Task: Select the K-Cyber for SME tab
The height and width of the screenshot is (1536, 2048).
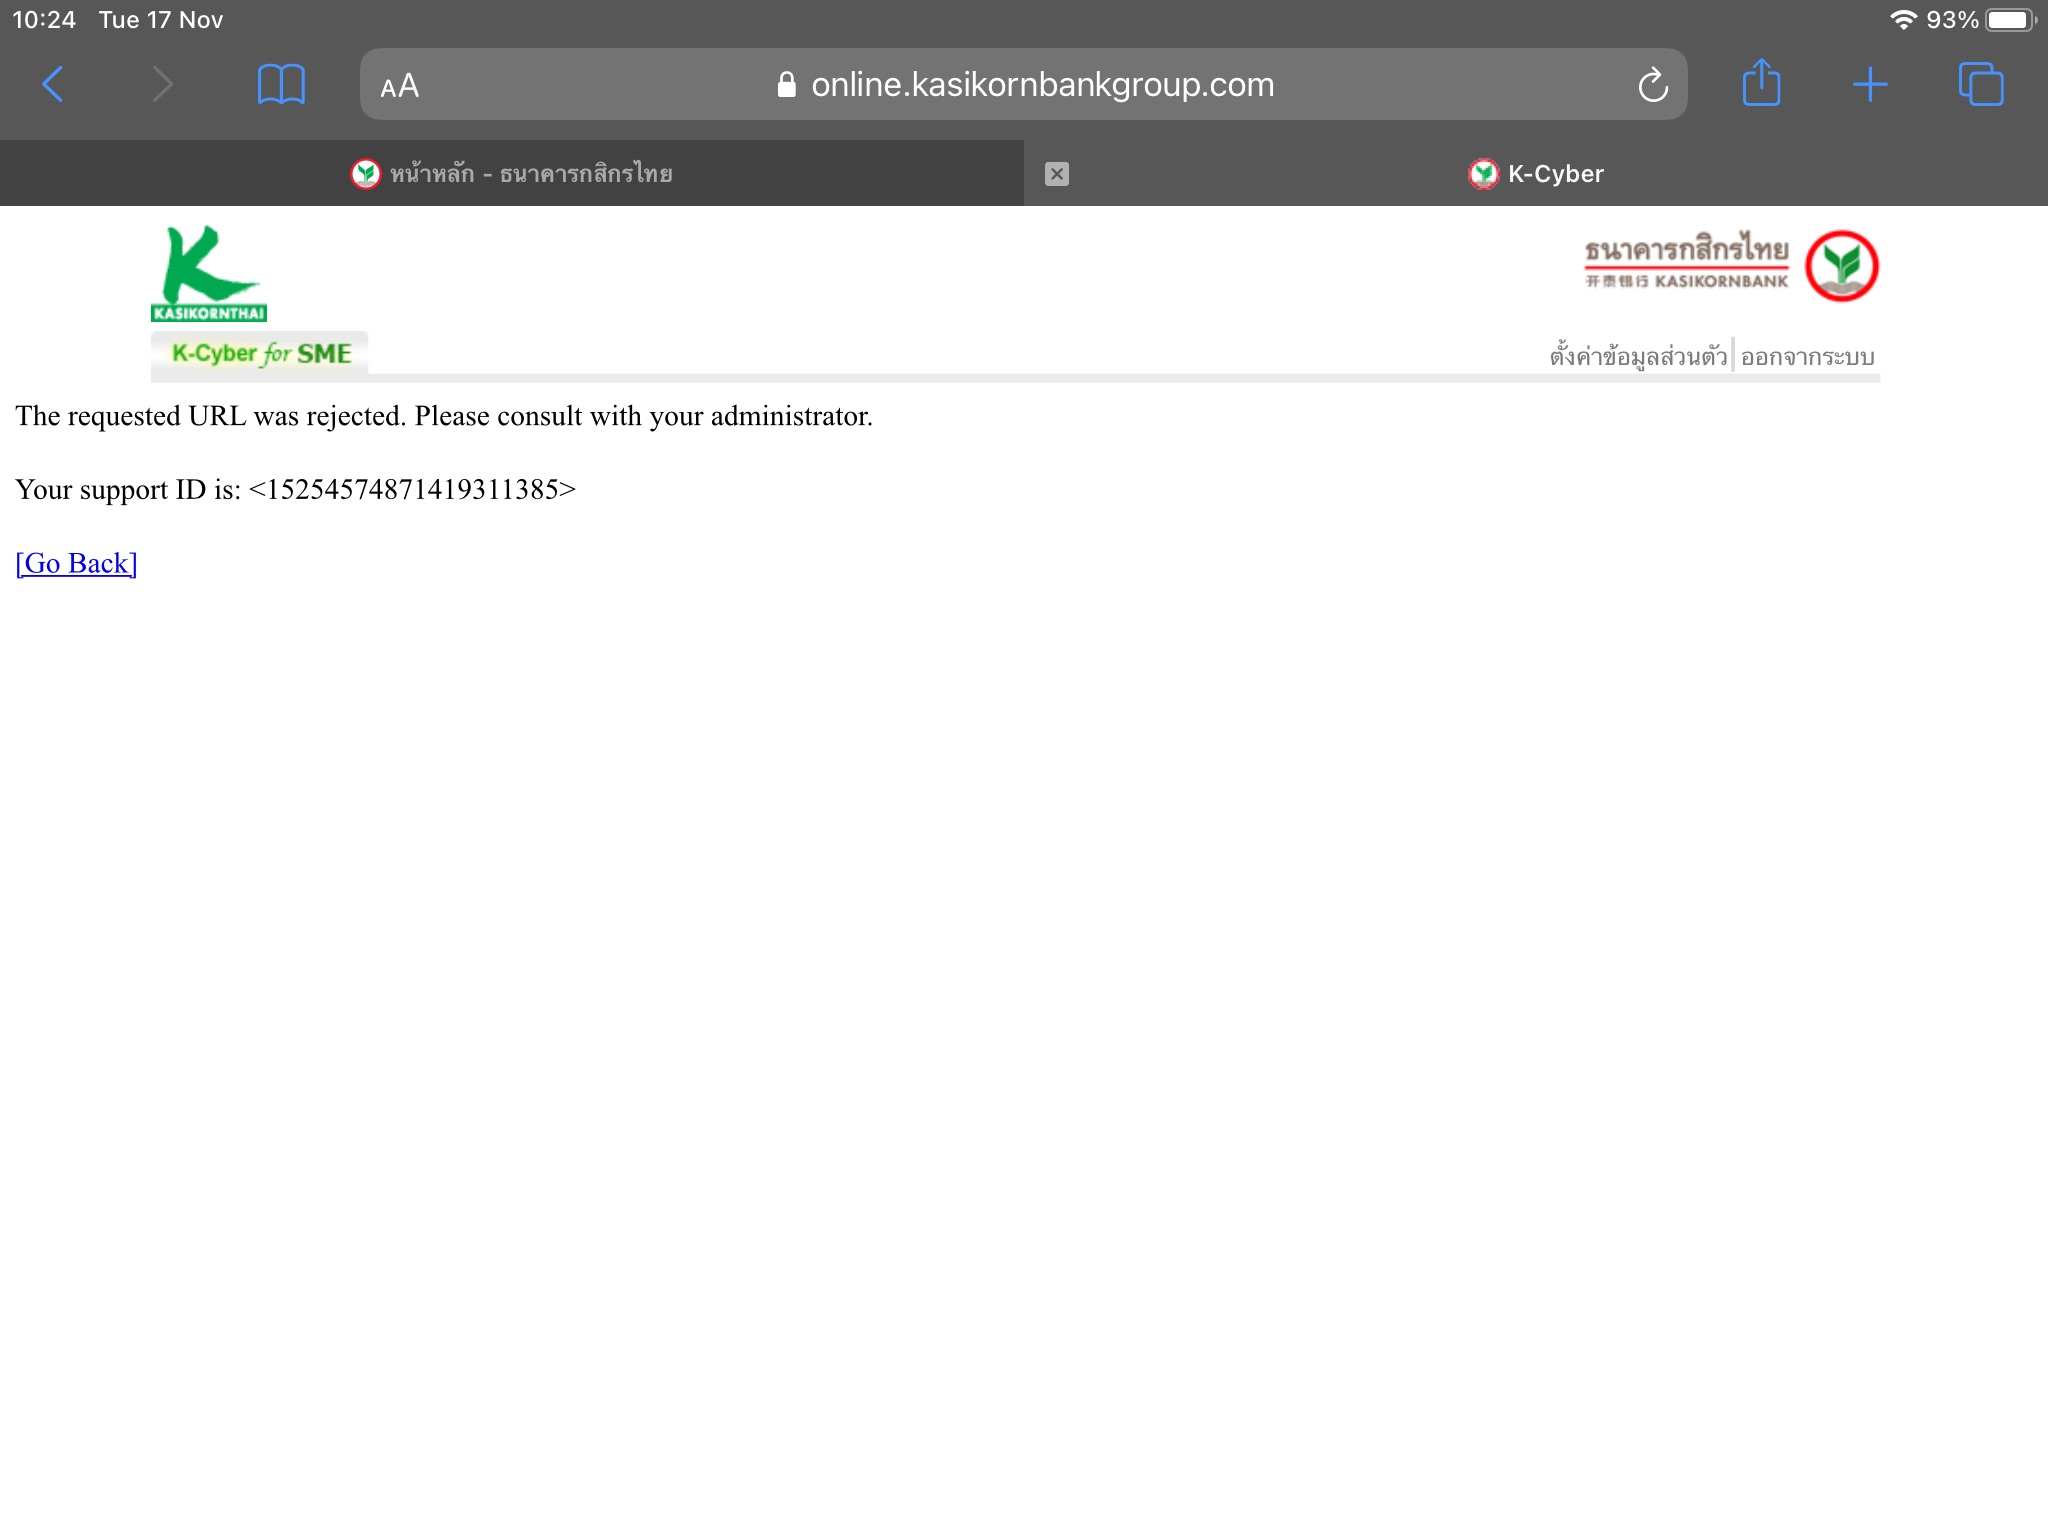Action: point(260,354)
